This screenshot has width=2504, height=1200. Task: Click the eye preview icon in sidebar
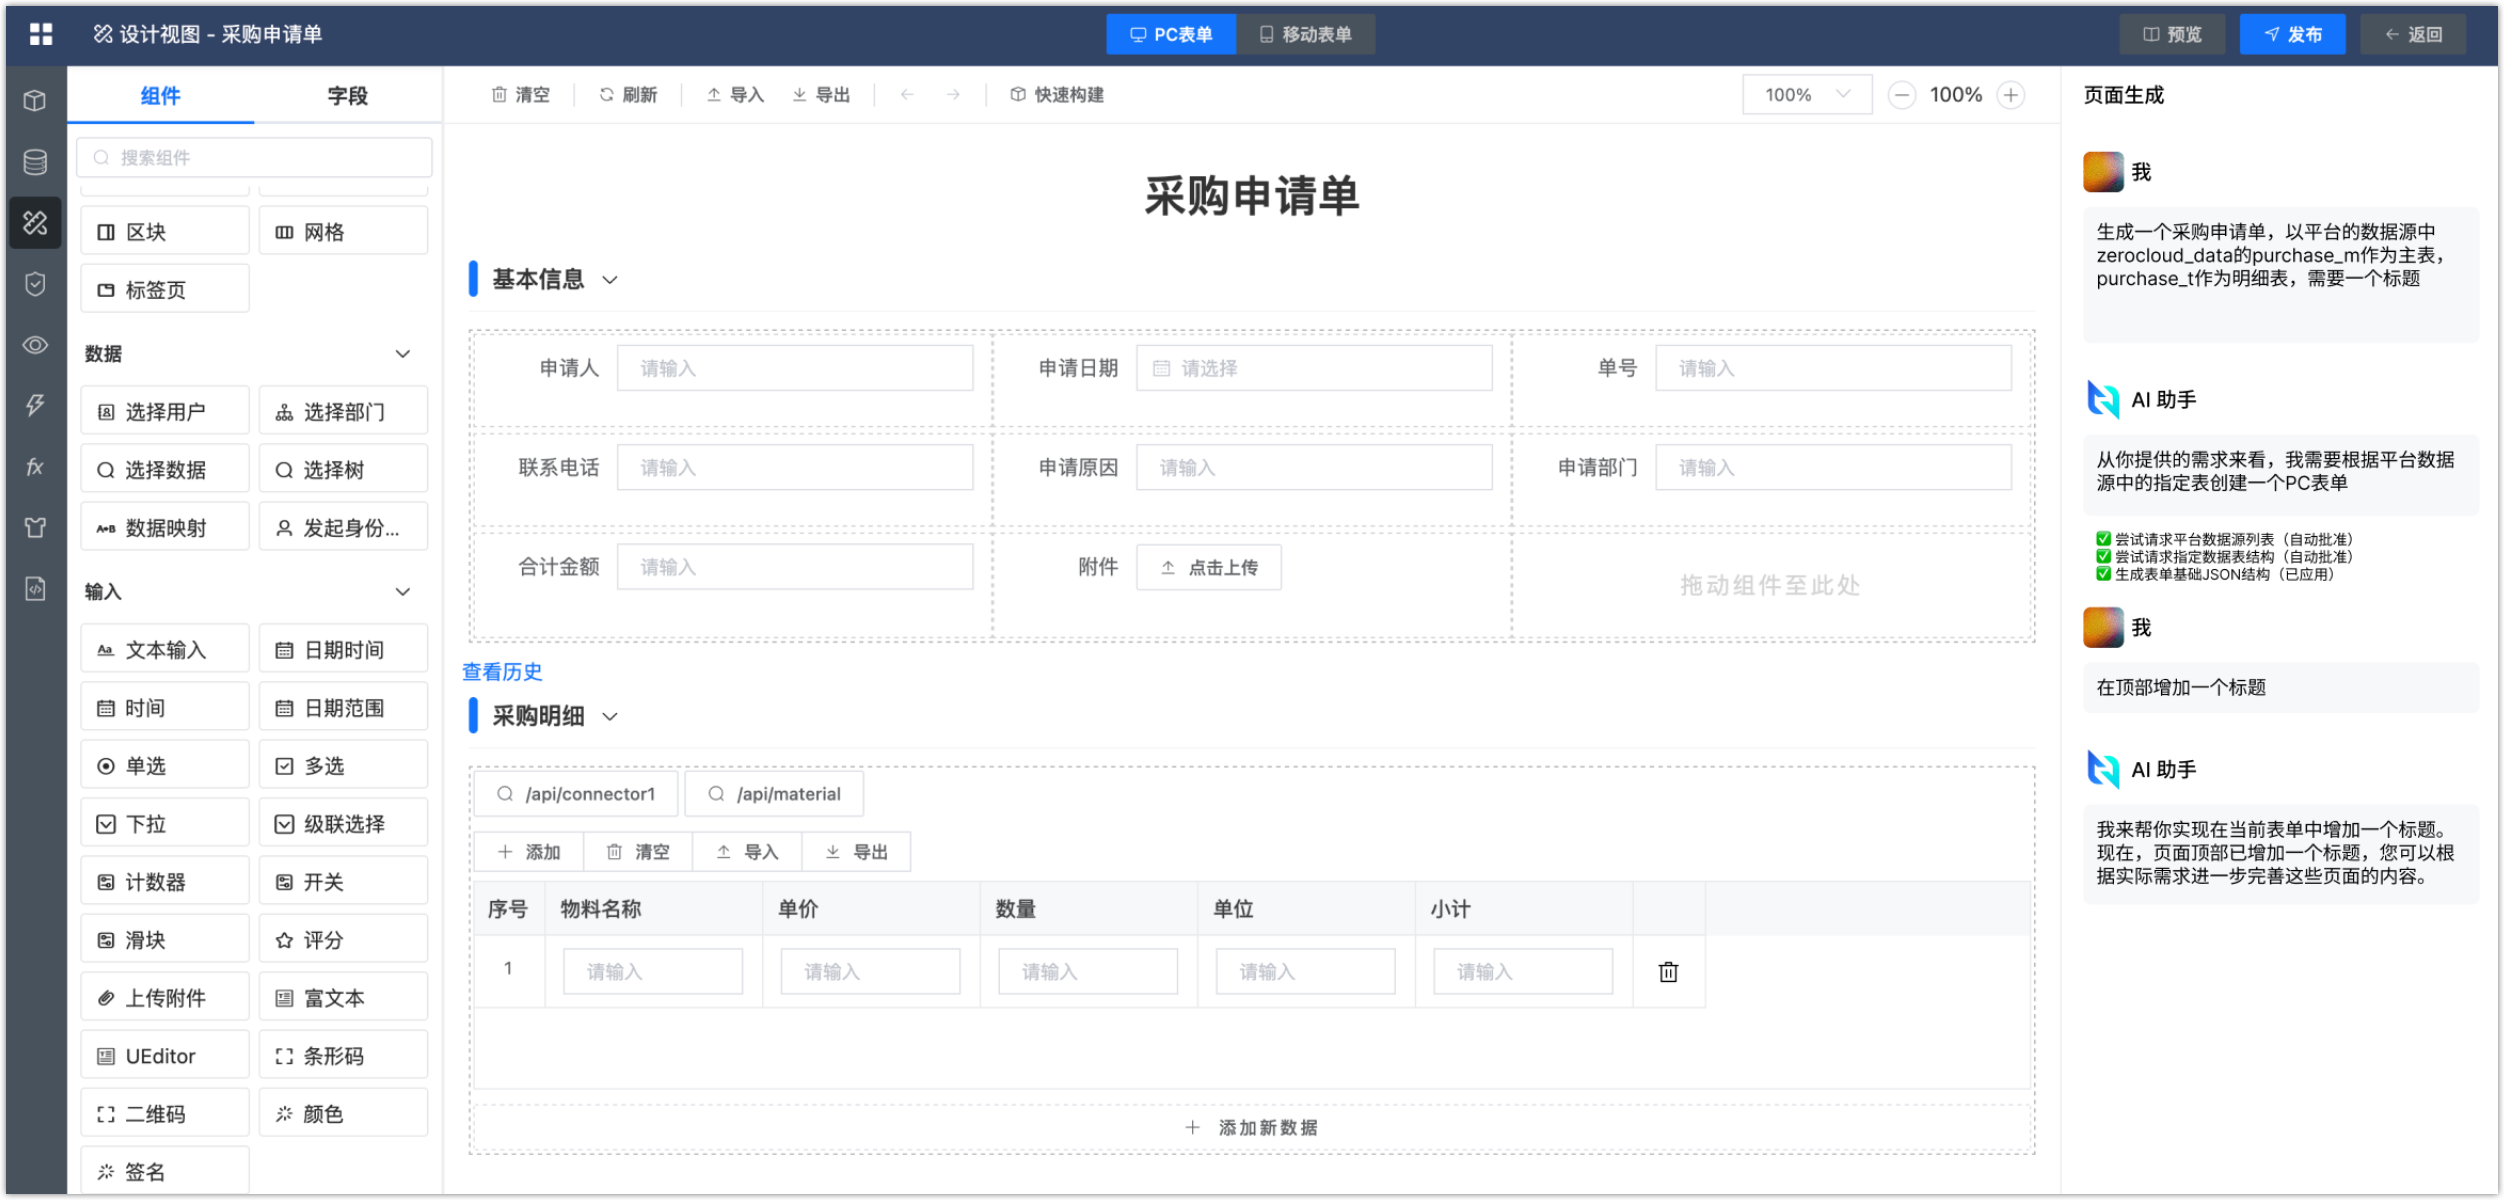(x=35, y=345)
